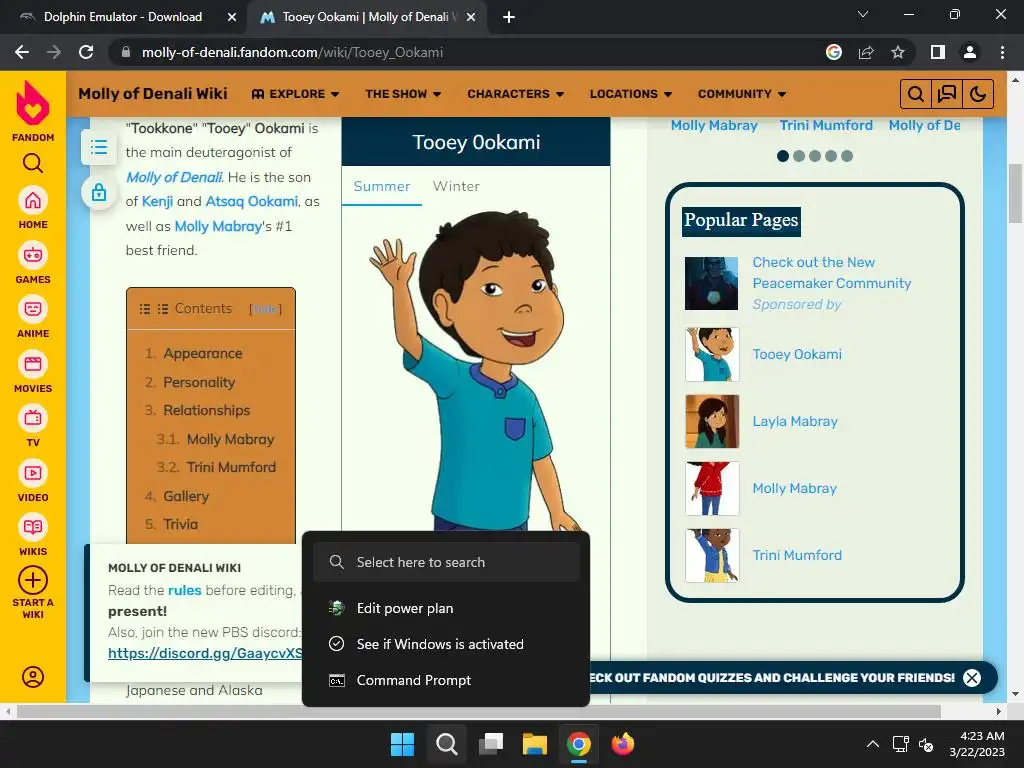Jump to Appearance in Contents
This screenshot has height=768, width=1024.
tap(202, 353)
